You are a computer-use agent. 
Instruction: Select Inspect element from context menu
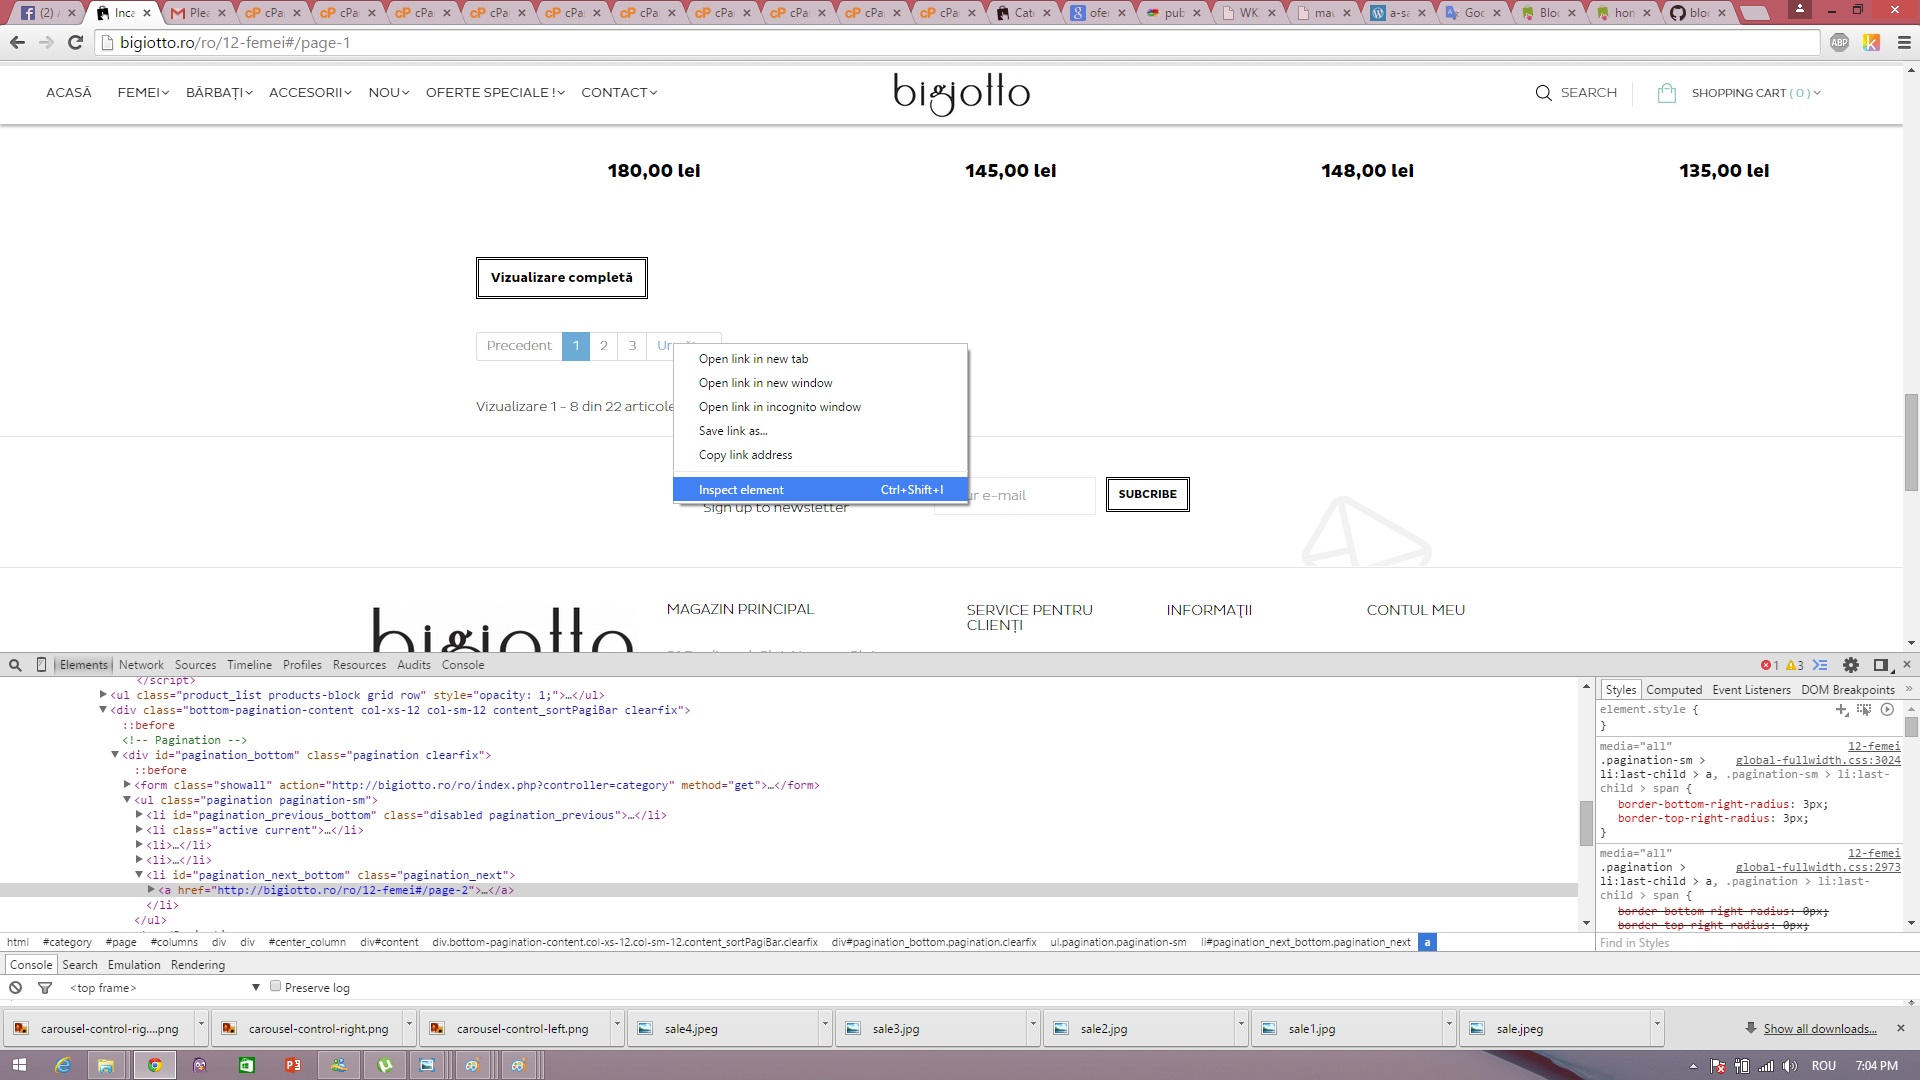coord(741,490)
